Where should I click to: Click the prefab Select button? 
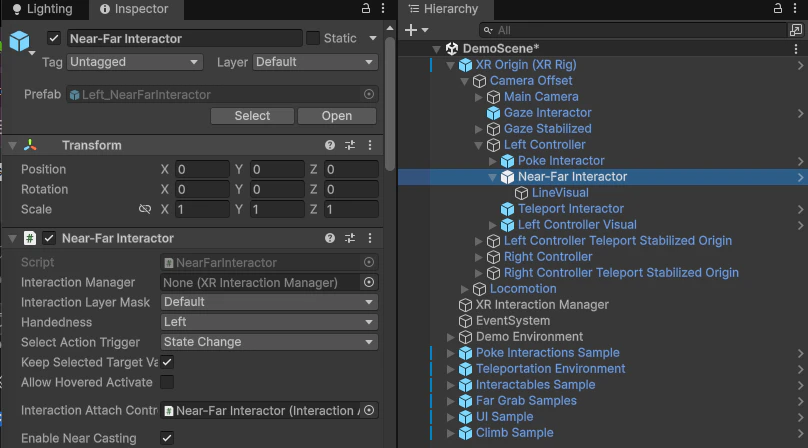coord(252,116)
